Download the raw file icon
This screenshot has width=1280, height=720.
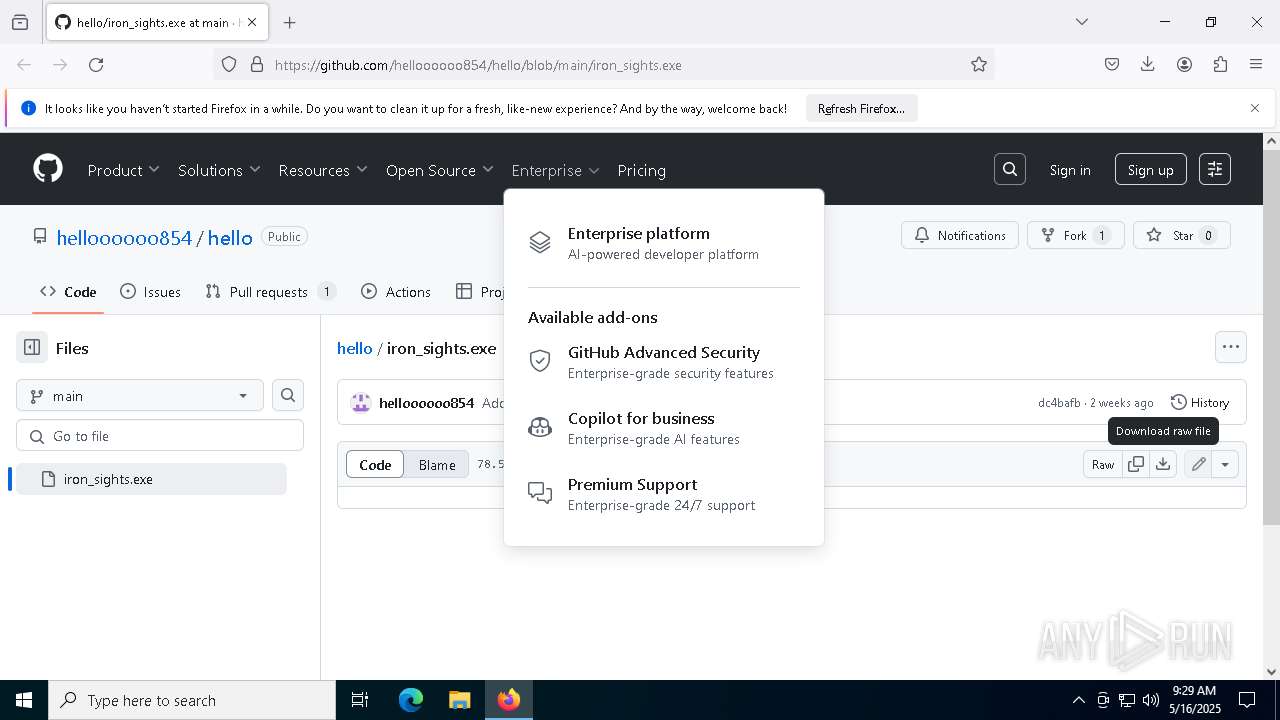(1163, 464)
